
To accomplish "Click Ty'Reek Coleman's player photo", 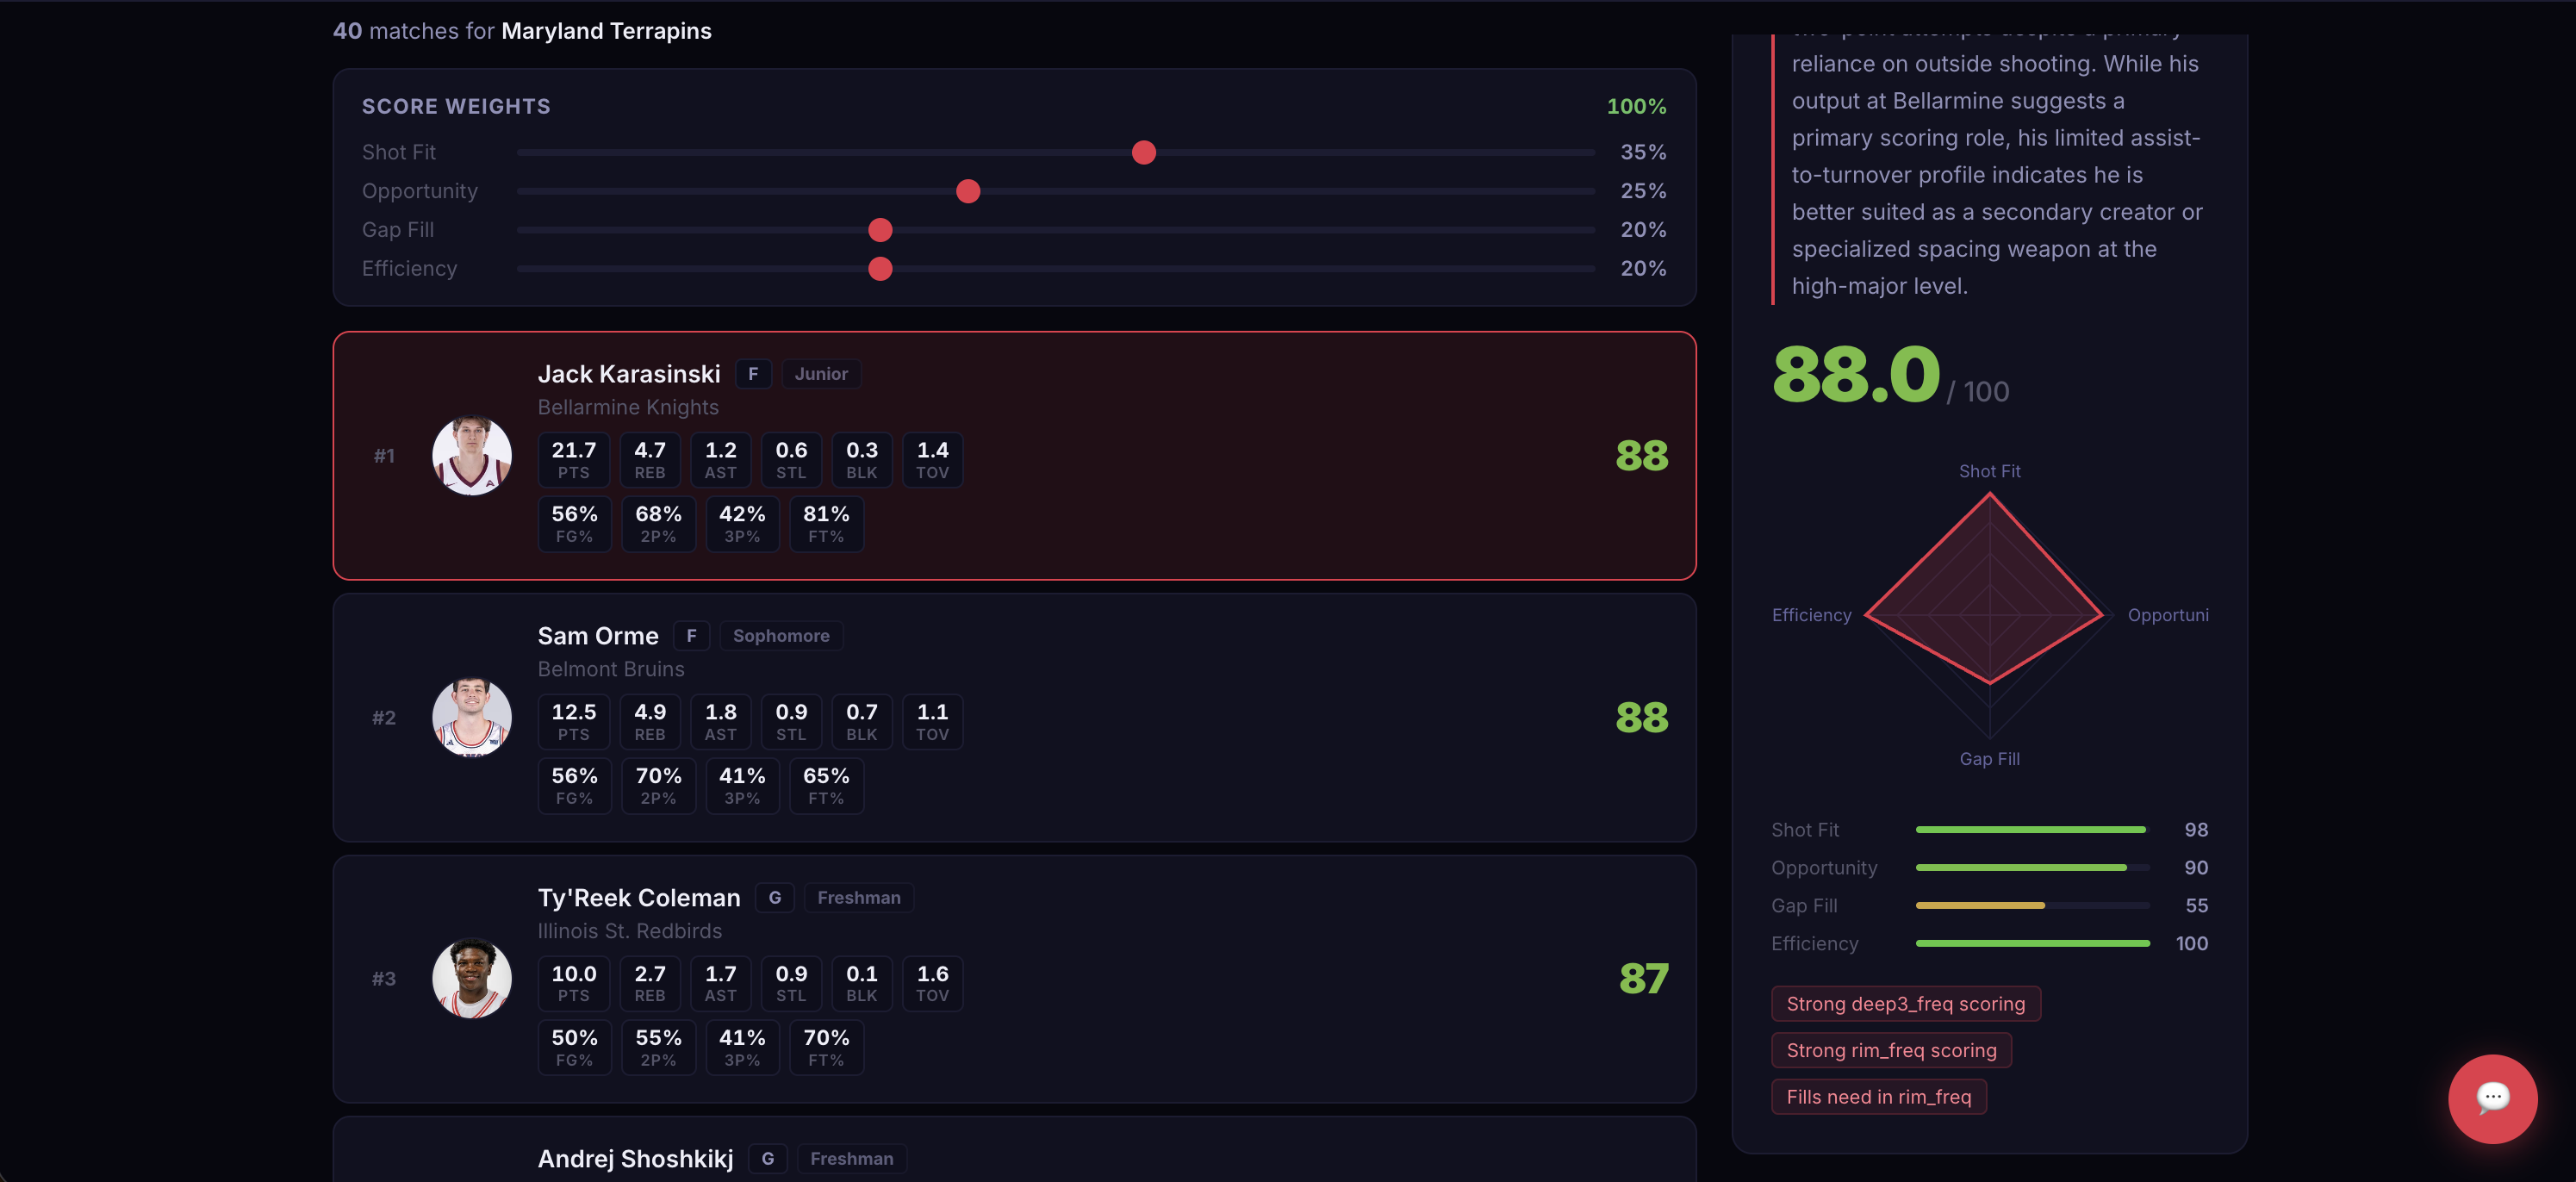I will 471,978.
